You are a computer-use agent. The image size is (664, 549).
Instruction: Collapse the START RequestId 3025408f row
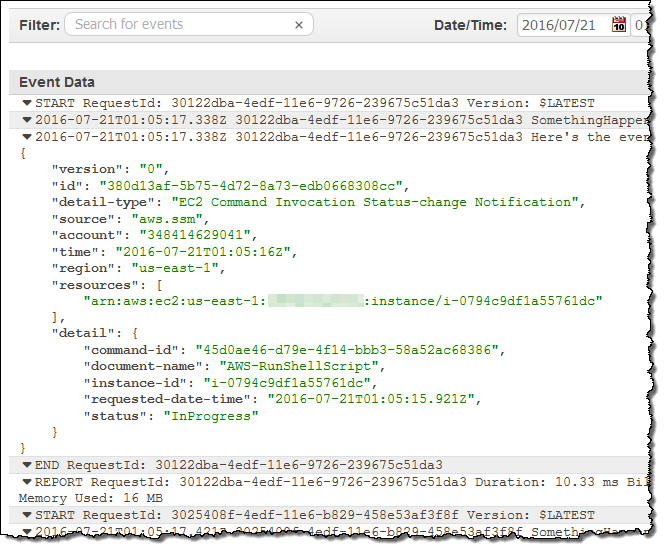[27, 515]
